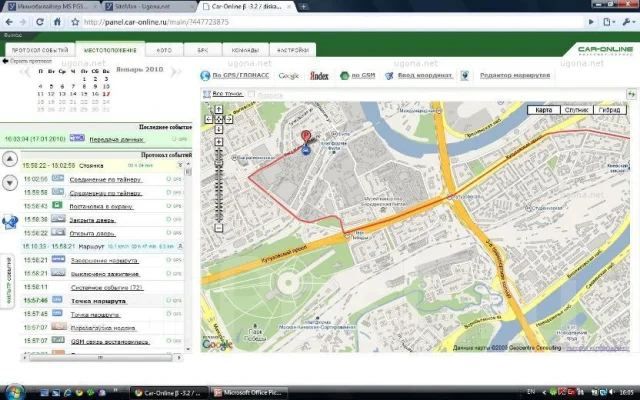Select date 17 in the January 2010 calendar

coord(106,94)
